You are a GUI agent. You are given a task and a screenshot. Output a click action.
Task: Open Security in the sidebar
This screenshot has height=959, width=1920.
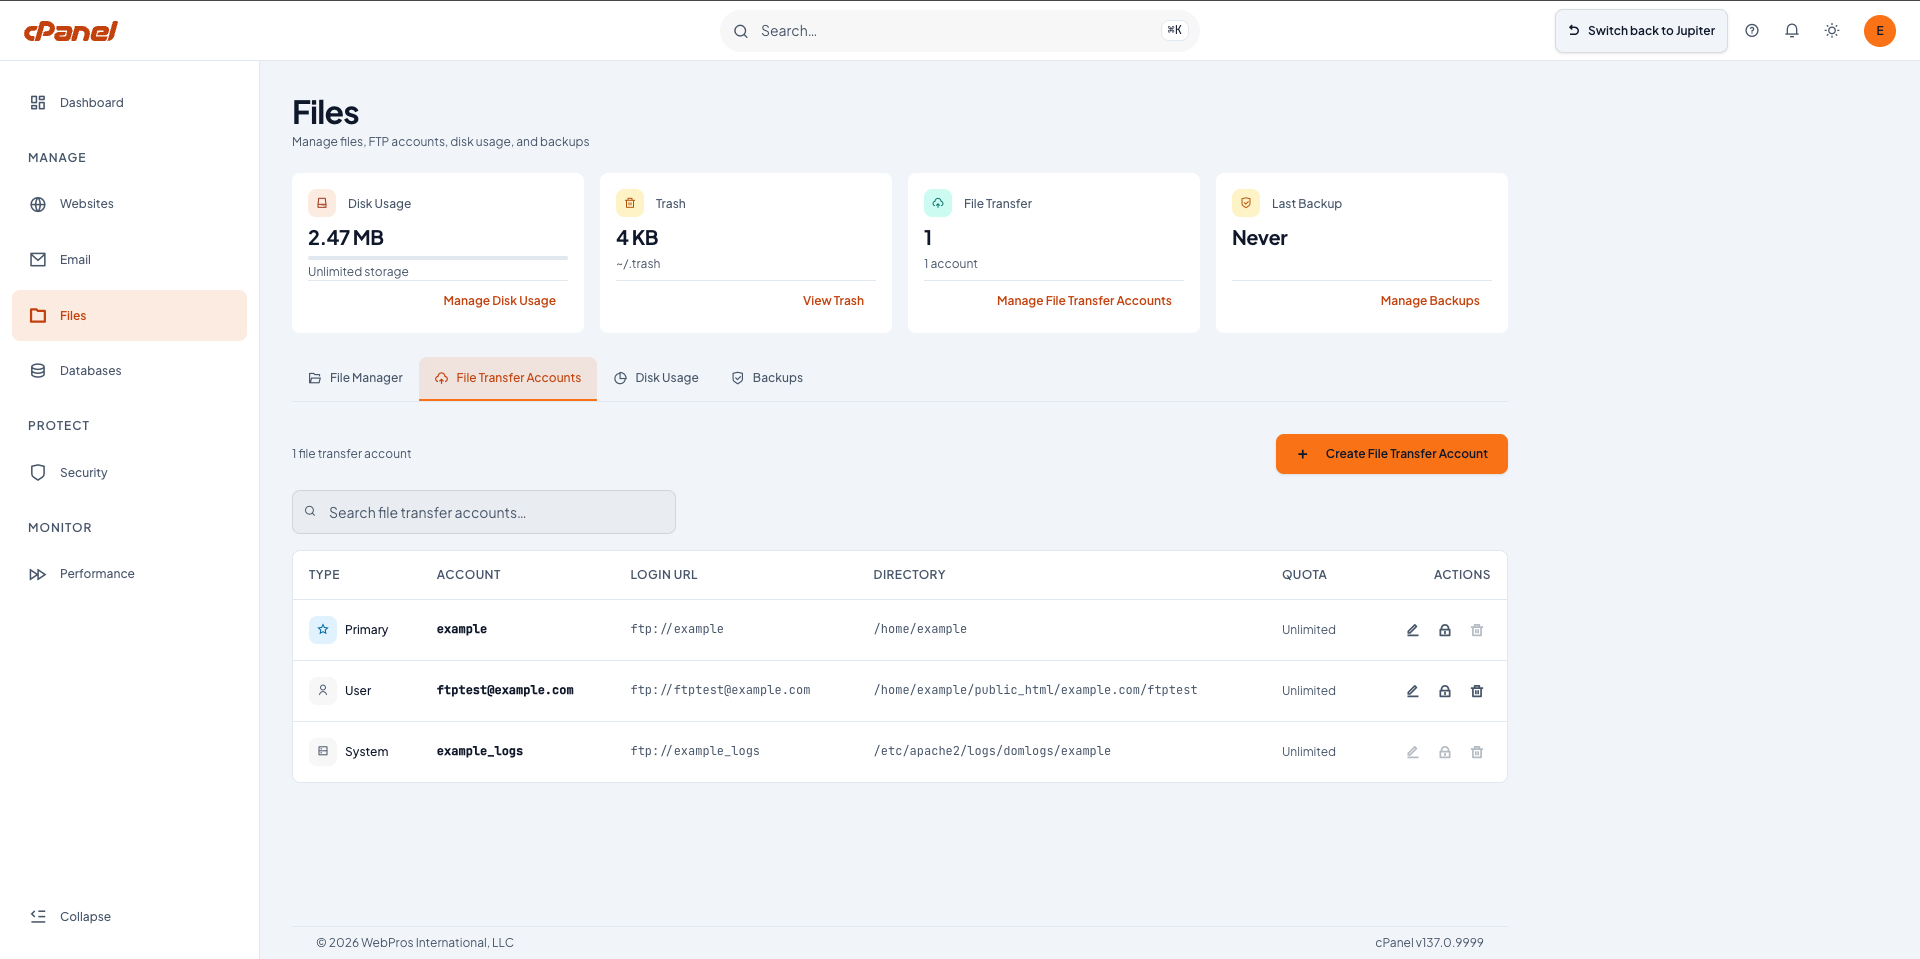129,473
